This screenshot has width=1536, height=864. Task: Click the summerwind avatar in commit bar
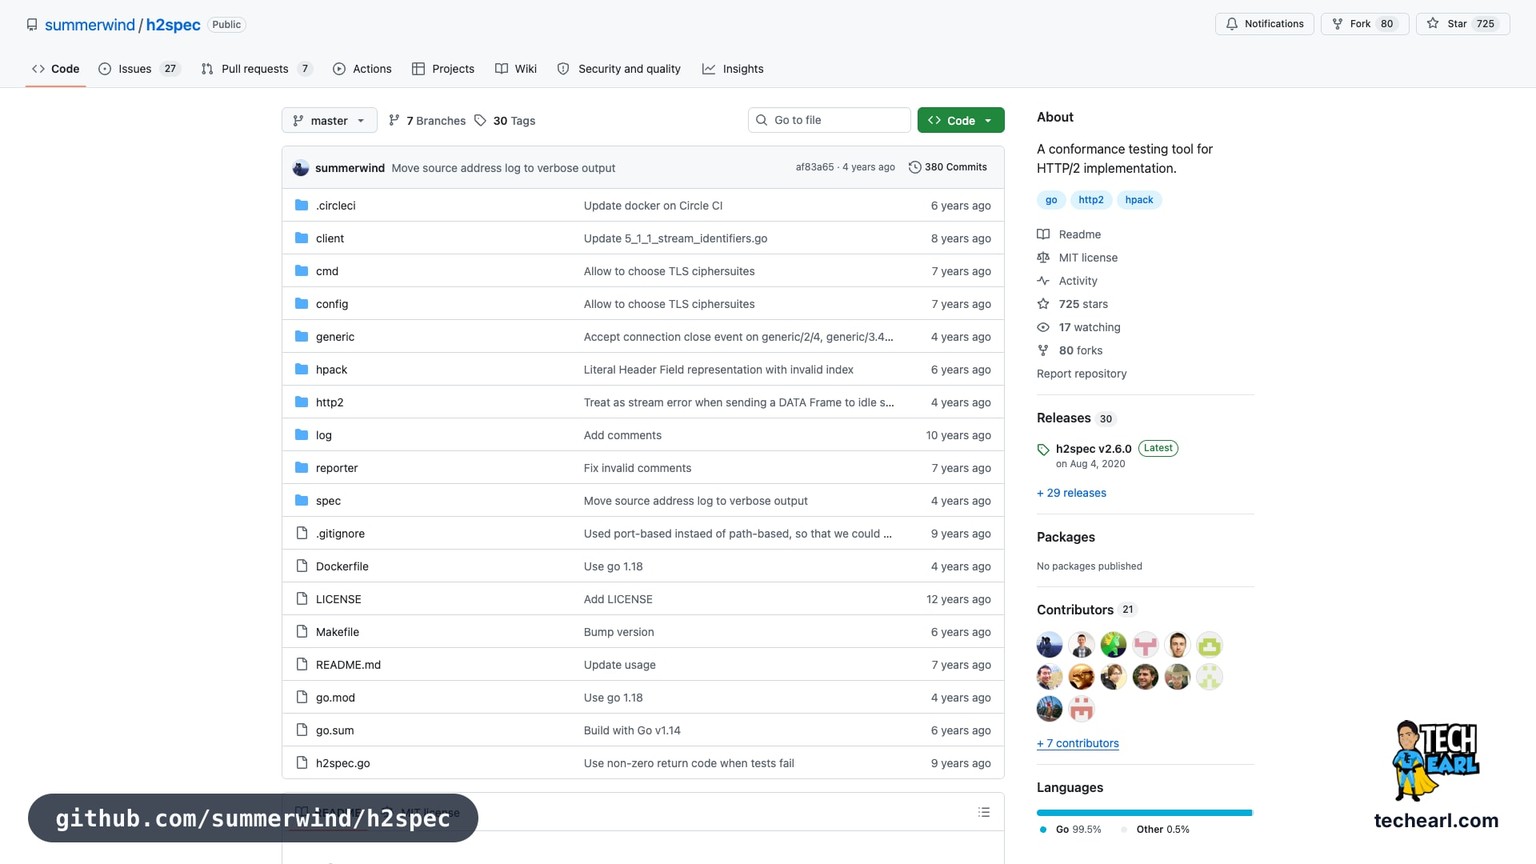pyautogui.click(x=300, y=167)
